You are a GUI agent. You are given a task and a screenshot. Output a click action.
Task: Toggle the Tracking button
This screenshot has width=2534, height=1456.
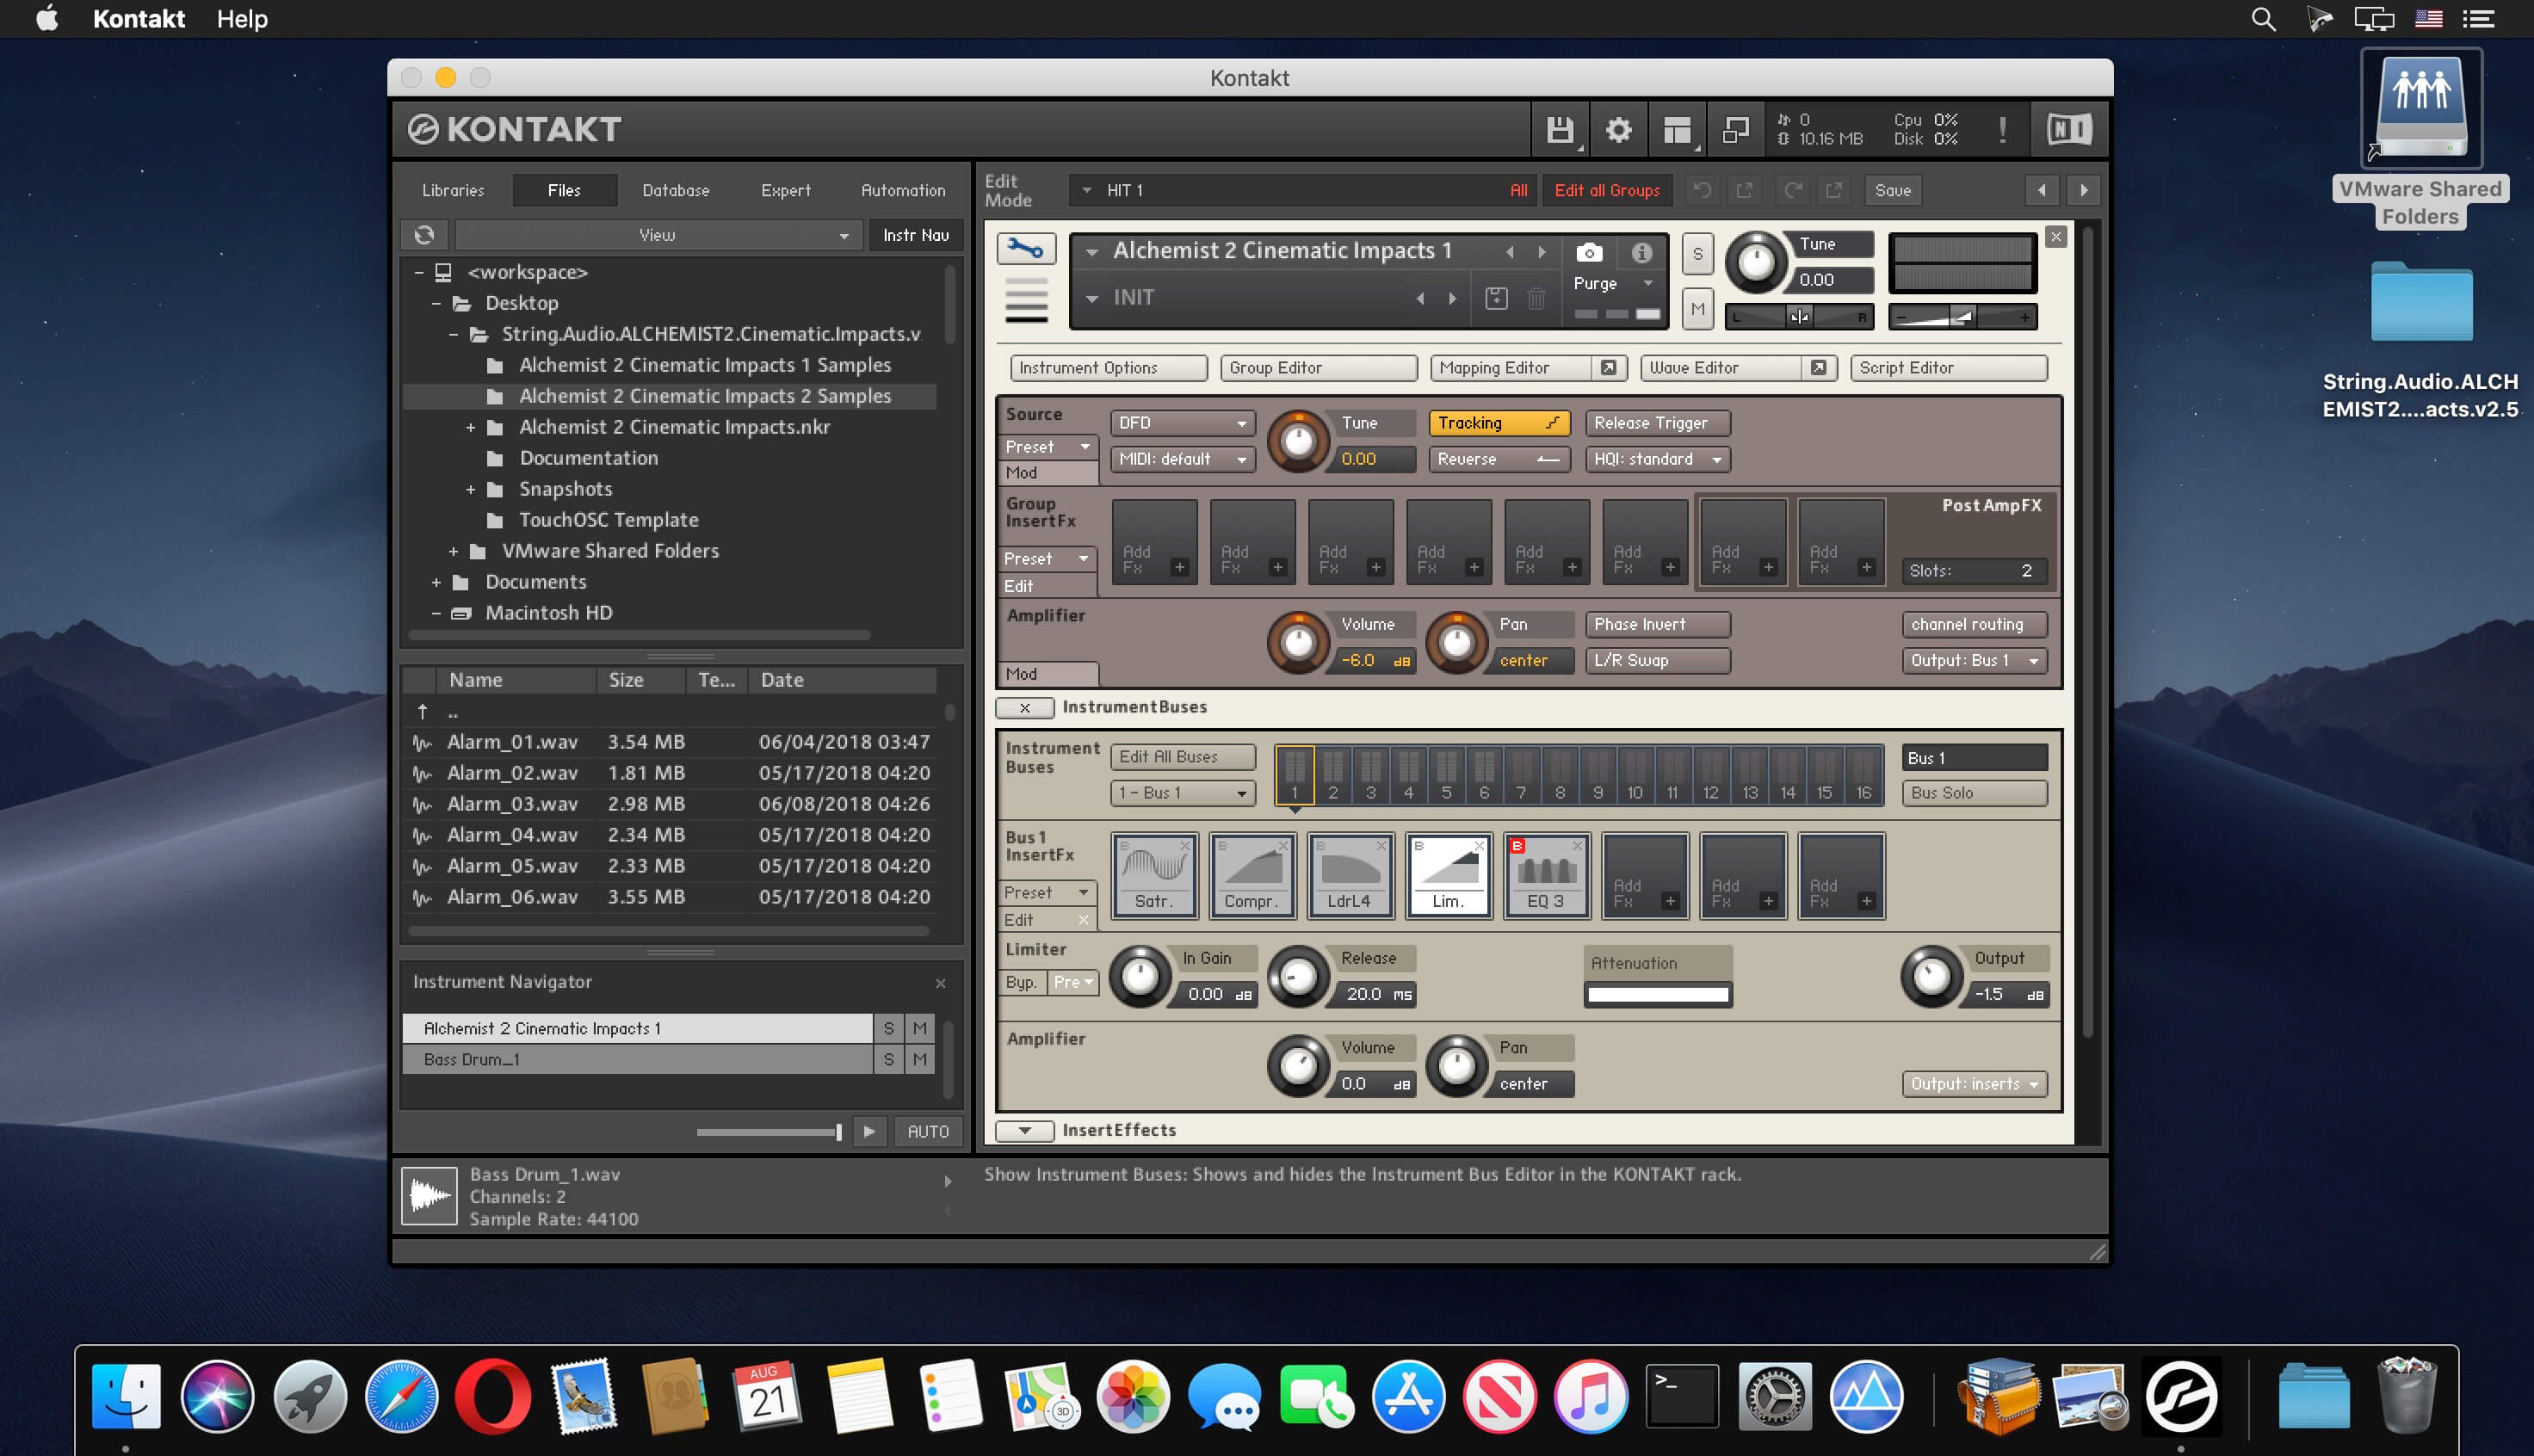point(1499,423)
